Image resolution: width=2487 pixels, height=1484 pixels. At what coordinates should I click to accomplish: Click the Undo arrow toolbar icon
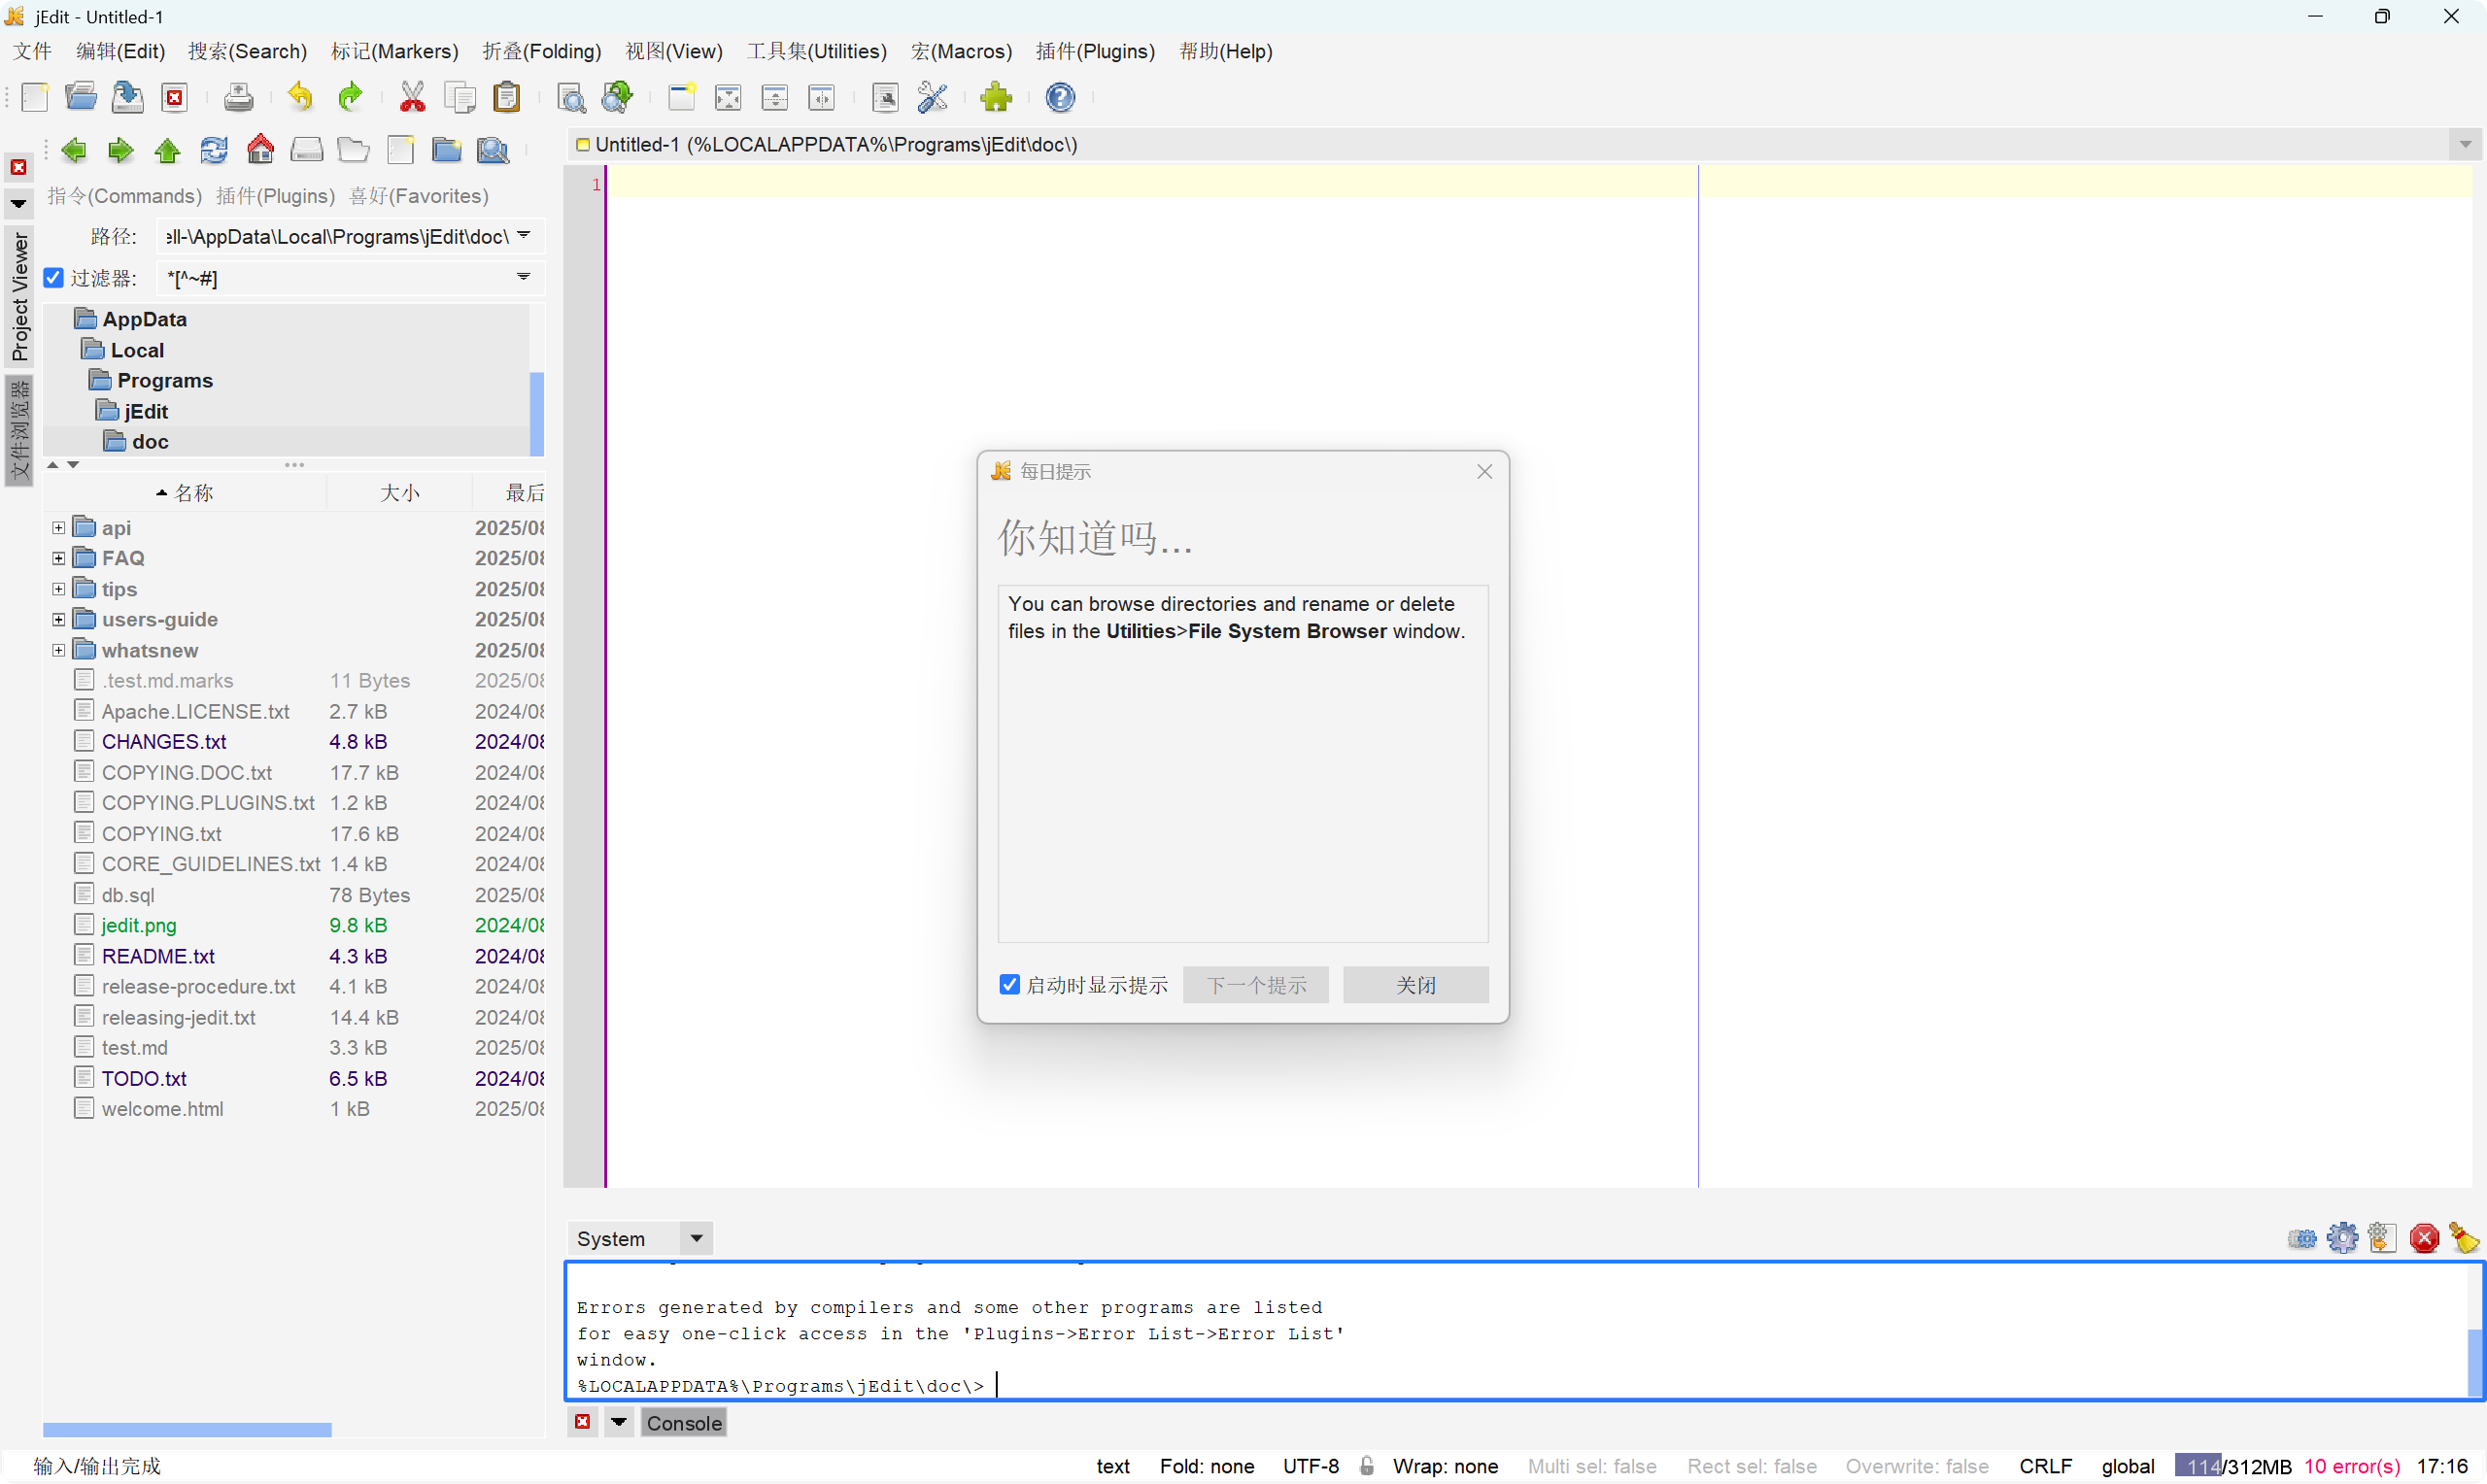click(300, 97)
